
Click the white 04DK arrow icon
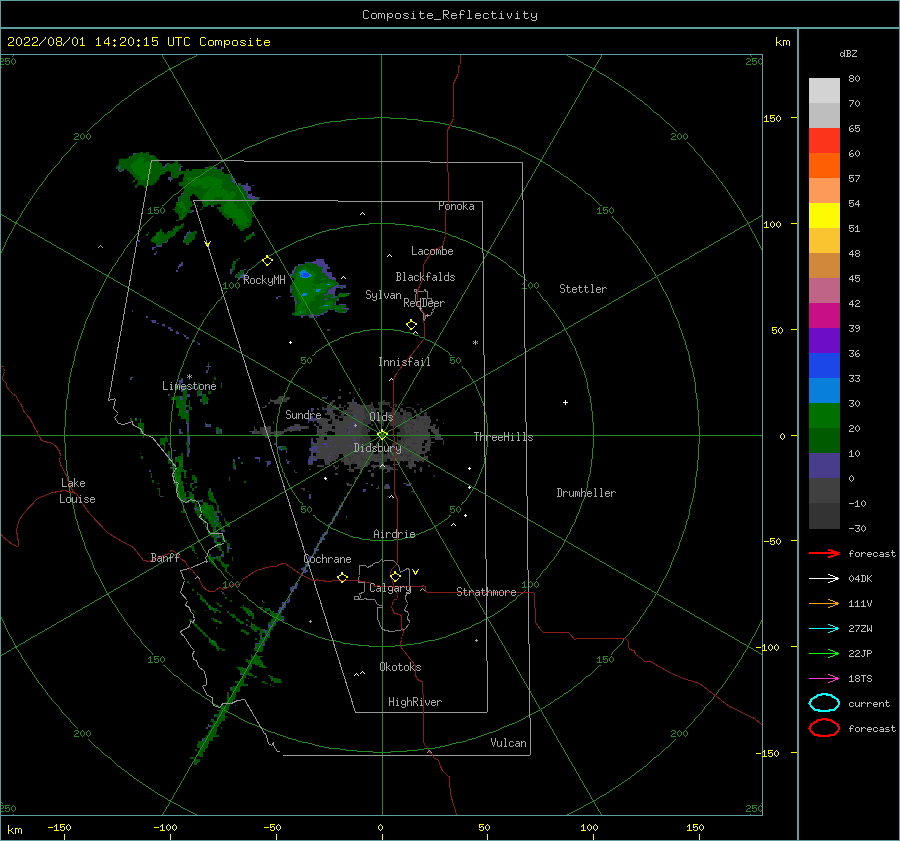[x=824, y=579]
